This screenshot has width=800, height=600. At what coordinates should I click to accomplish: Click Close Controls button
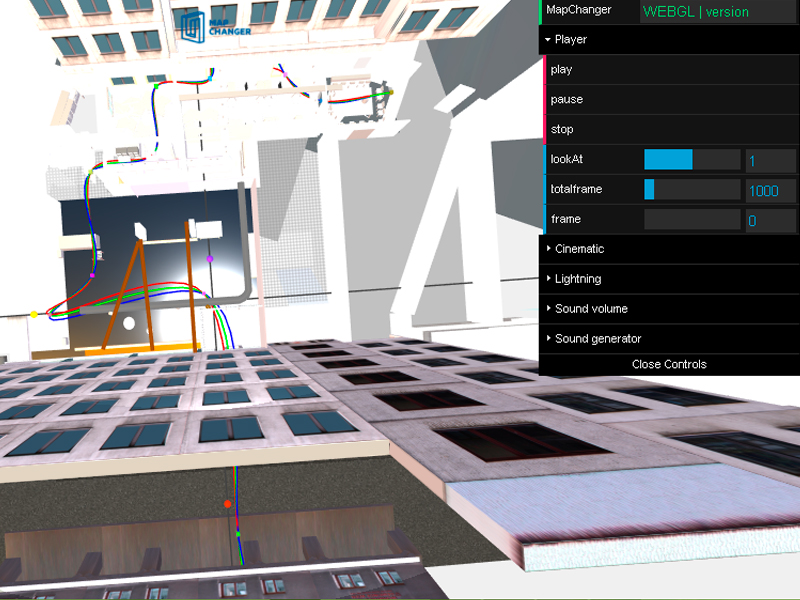669,364
